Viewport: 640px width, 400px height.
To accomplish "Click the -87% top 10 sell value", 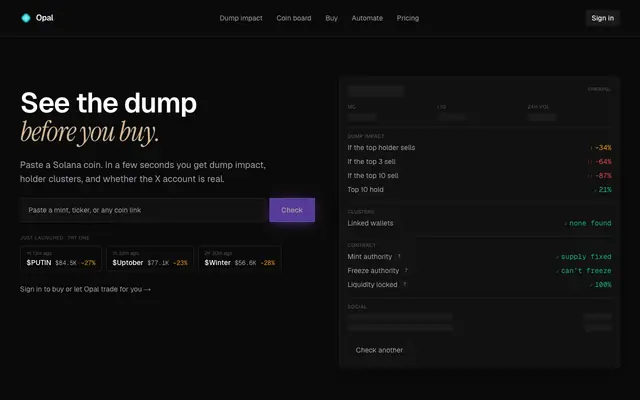I will tap(603, 176).
